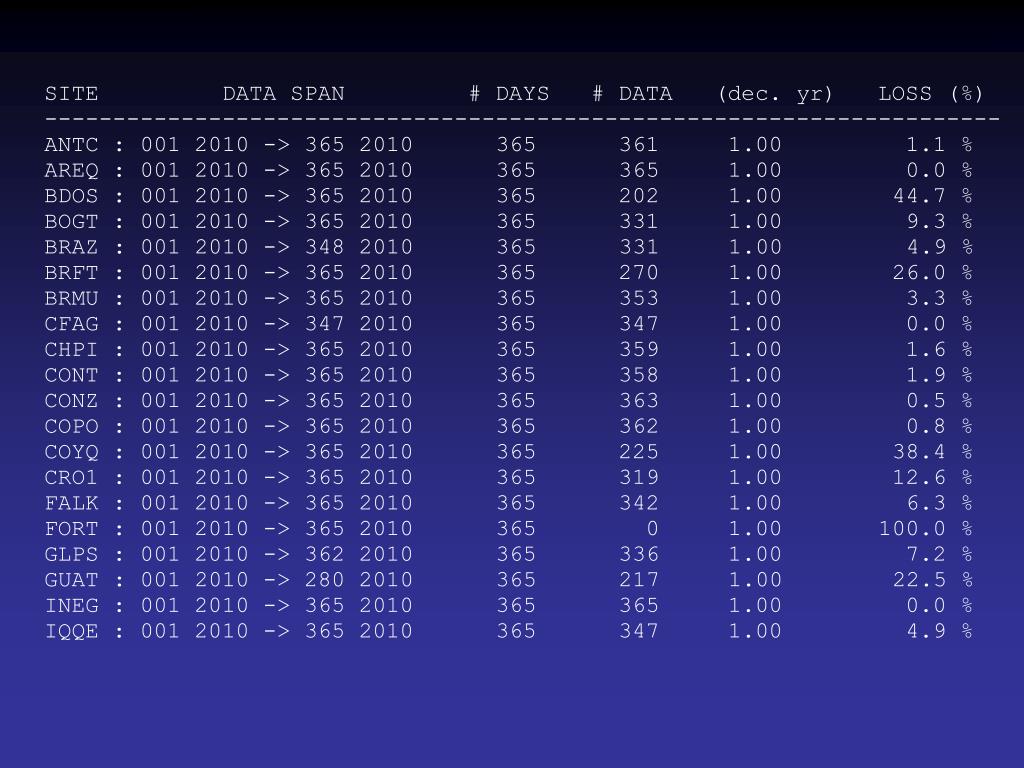This screenshot has width=1024, height=768.
Task: Click the # DATA value 359 for CHPI
Action: point(639,349)
